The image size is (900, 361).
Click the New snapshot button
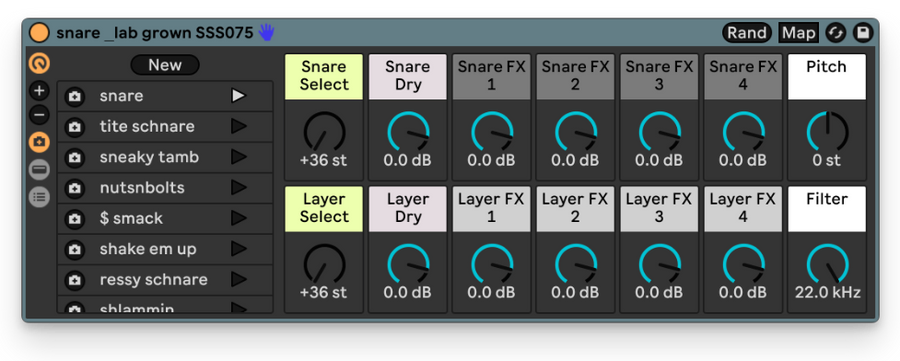coord(165,65)
